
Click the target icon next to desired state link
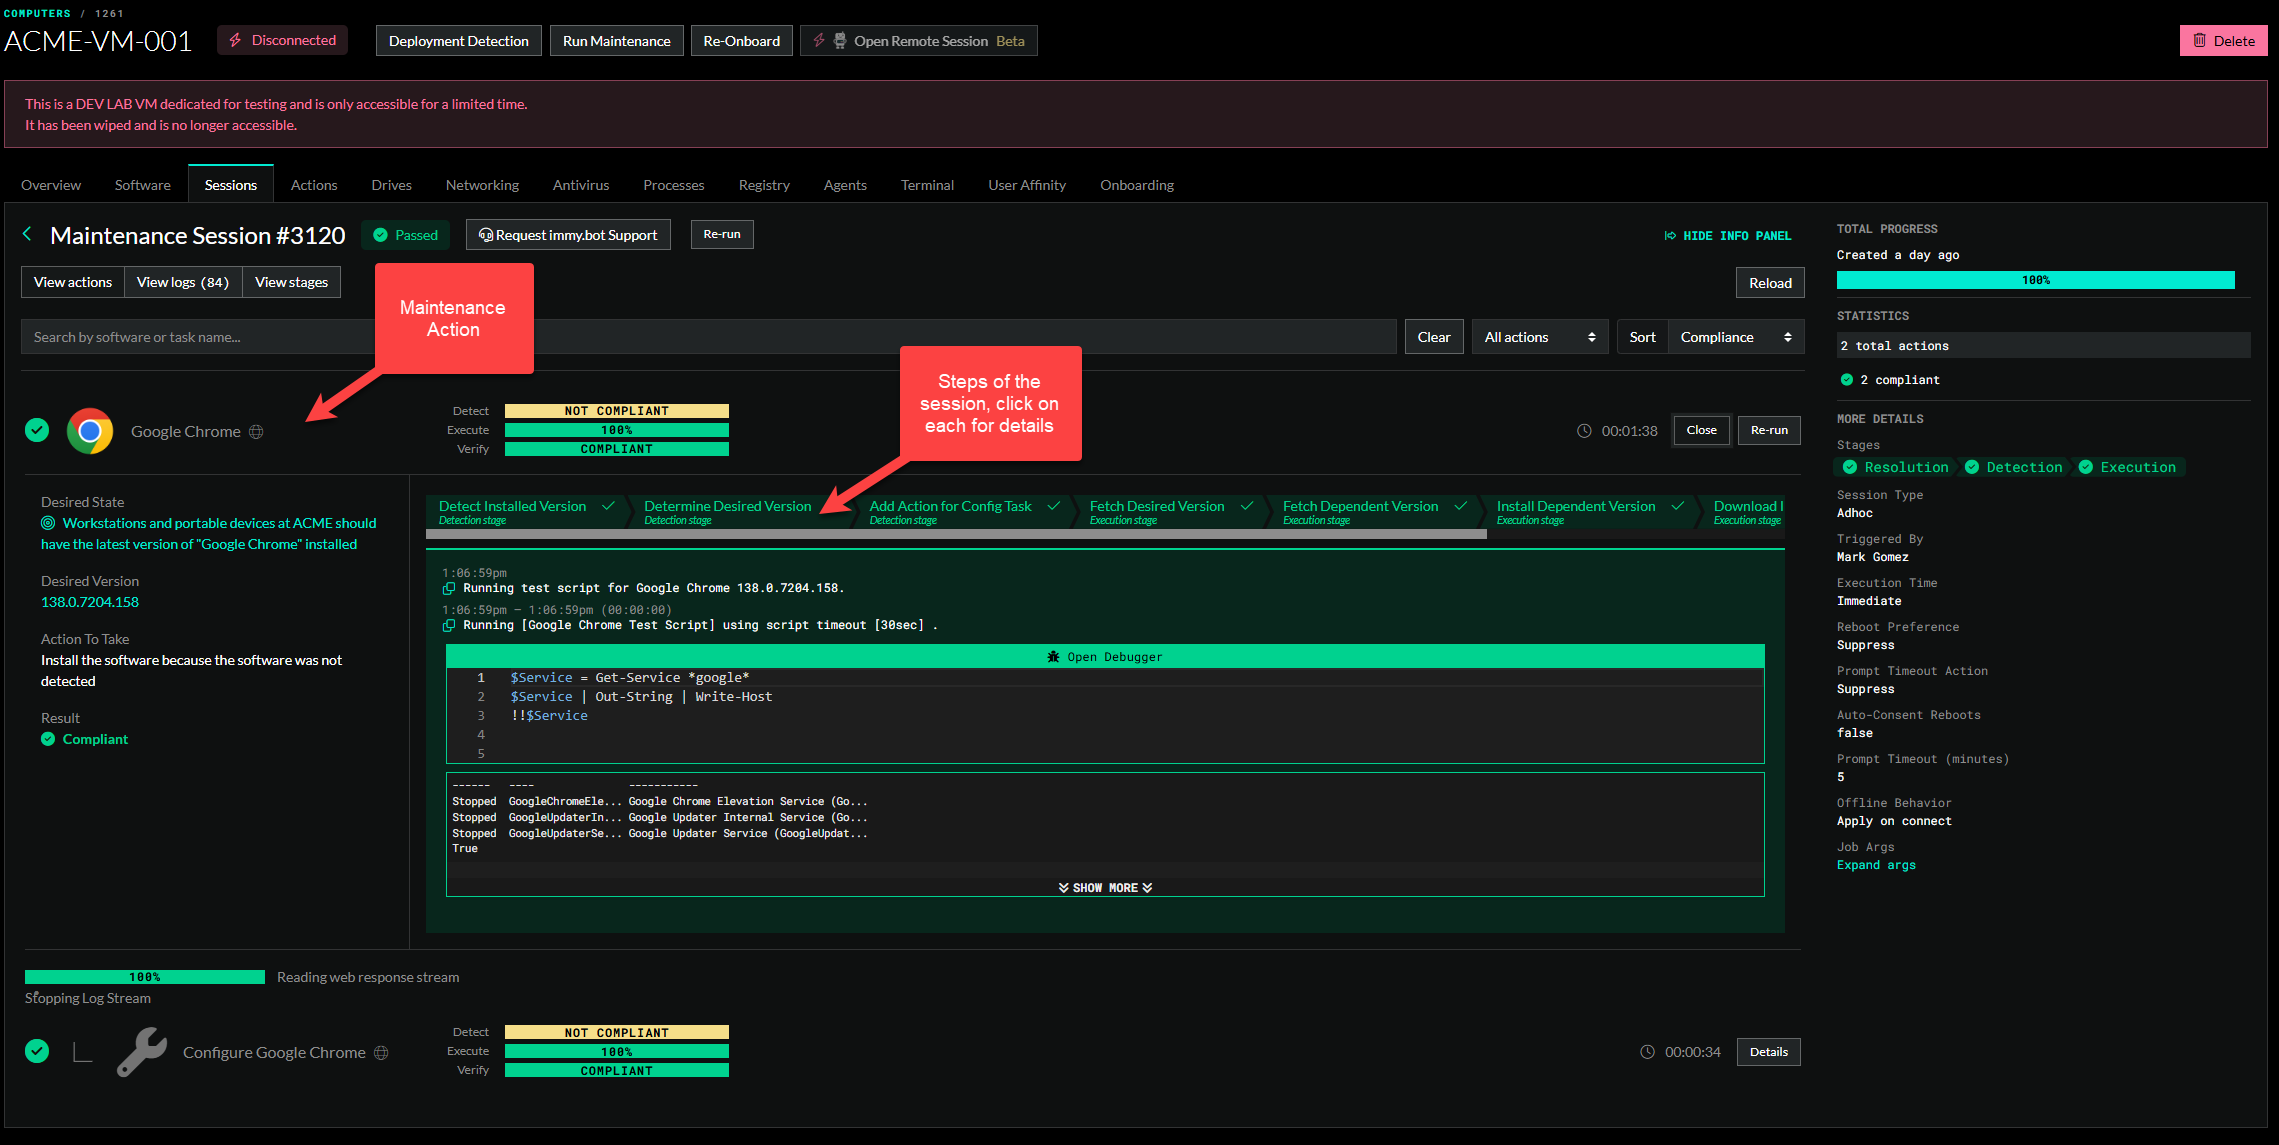[x=48, y=523]
